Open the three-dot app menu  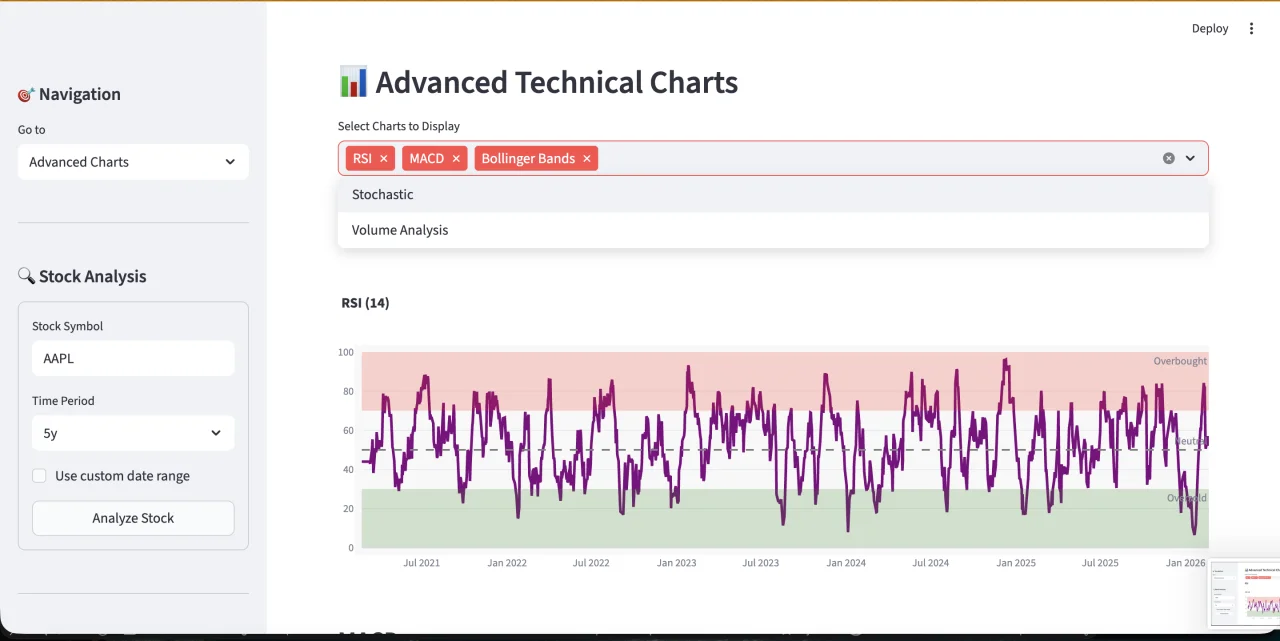tap(1251, 28)
